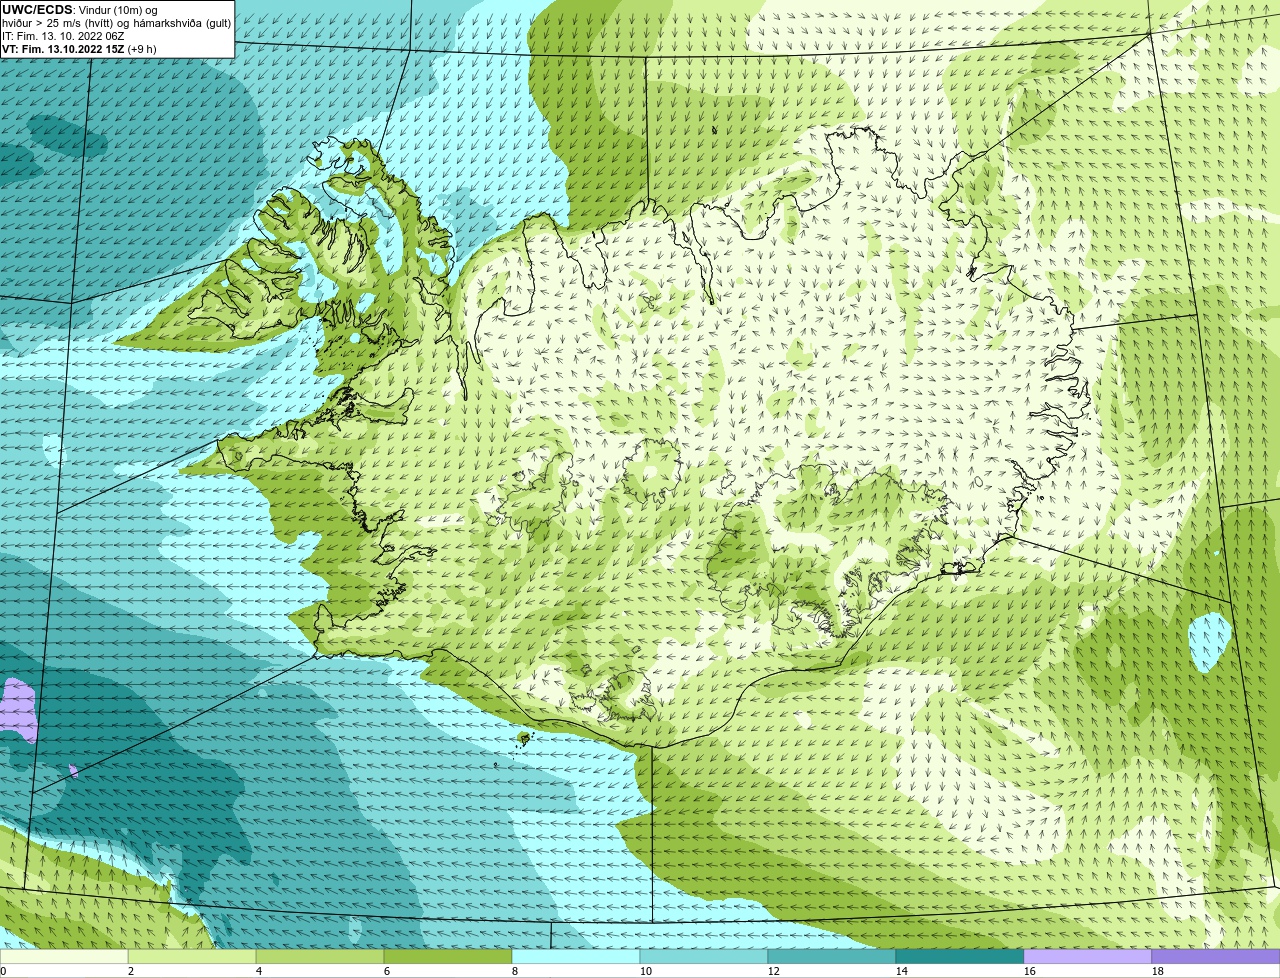Screen dimensions: 1280x978
Task: Click the pale yellow 0–2 m/s scale swatch
Action: pyautogui.click(x=64, y=956)
